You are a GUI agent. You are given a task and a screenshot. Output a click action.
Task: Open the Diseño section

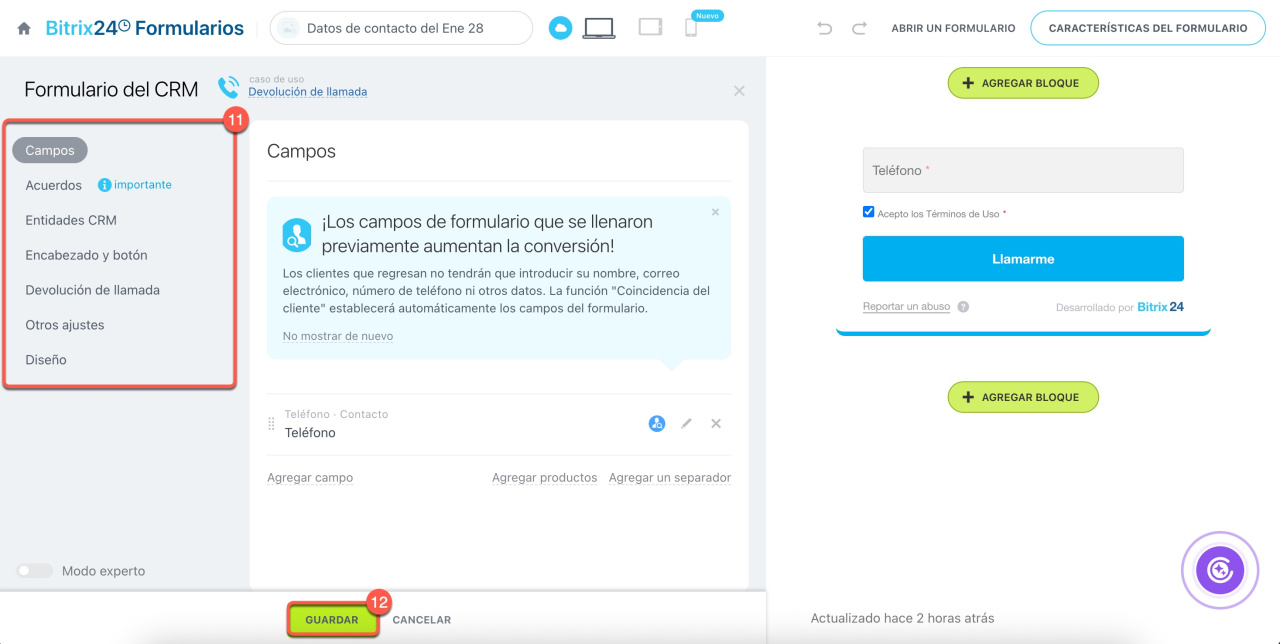click(46, 360)
